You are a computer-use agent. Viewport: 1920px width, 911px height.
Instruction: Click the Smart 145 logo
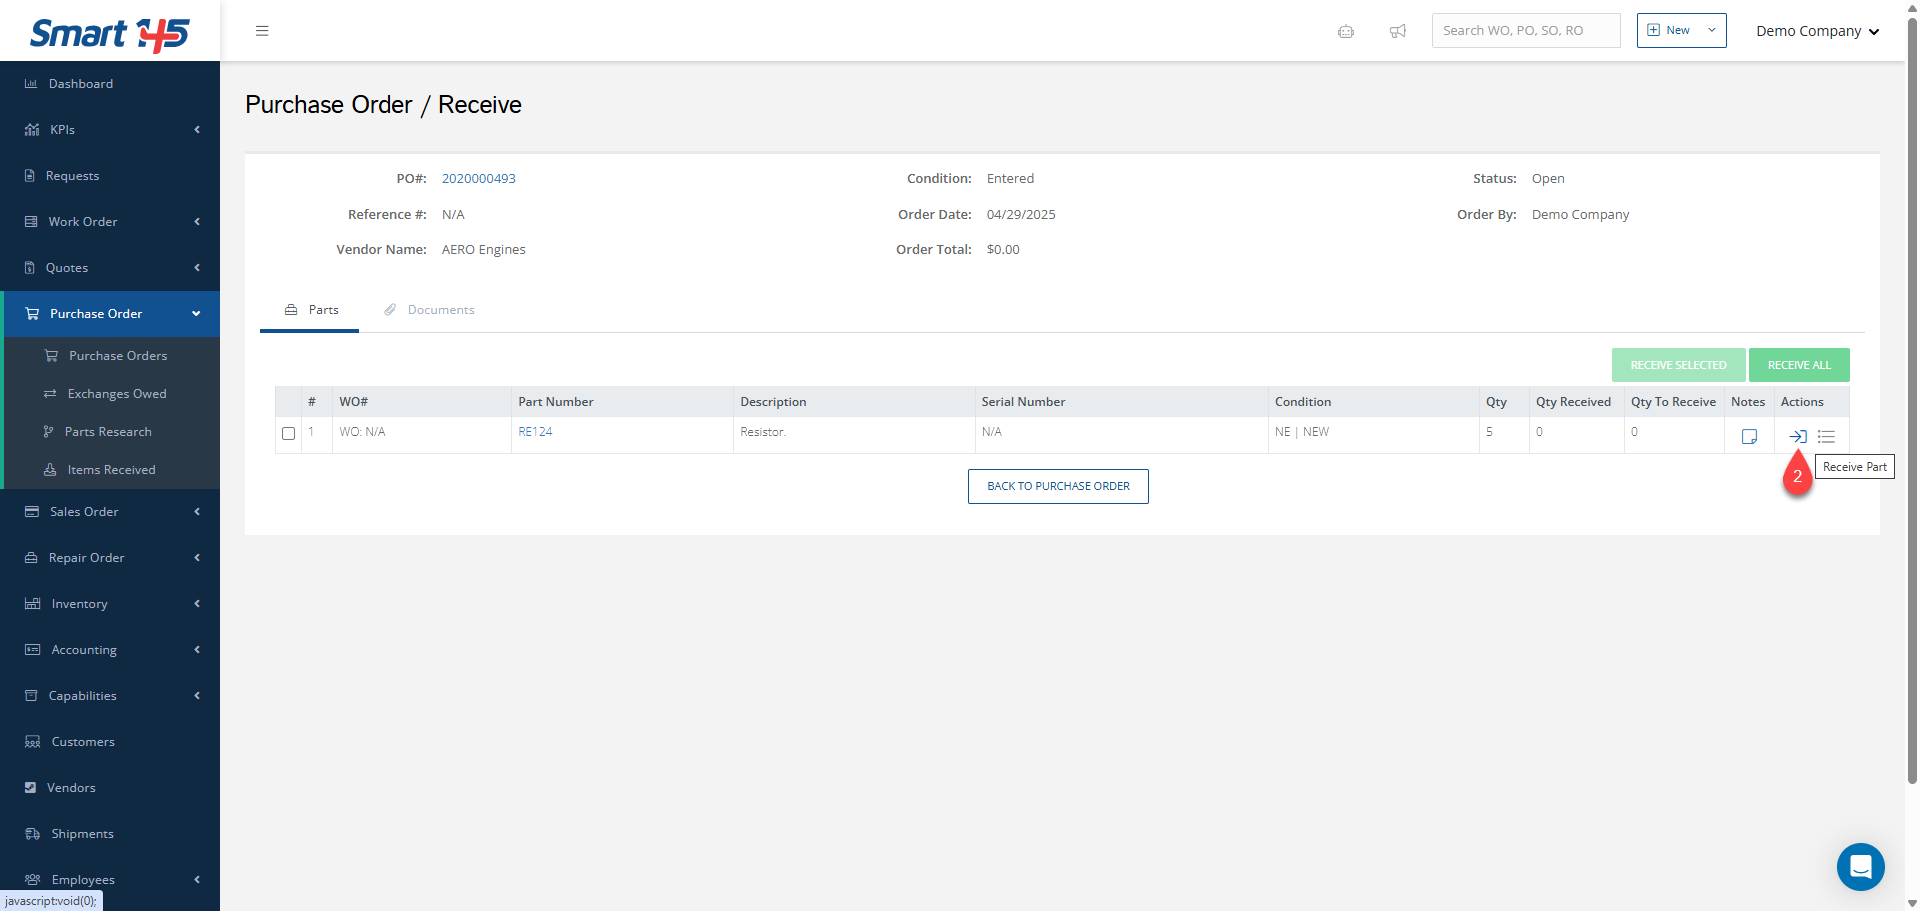coord(109,34)
